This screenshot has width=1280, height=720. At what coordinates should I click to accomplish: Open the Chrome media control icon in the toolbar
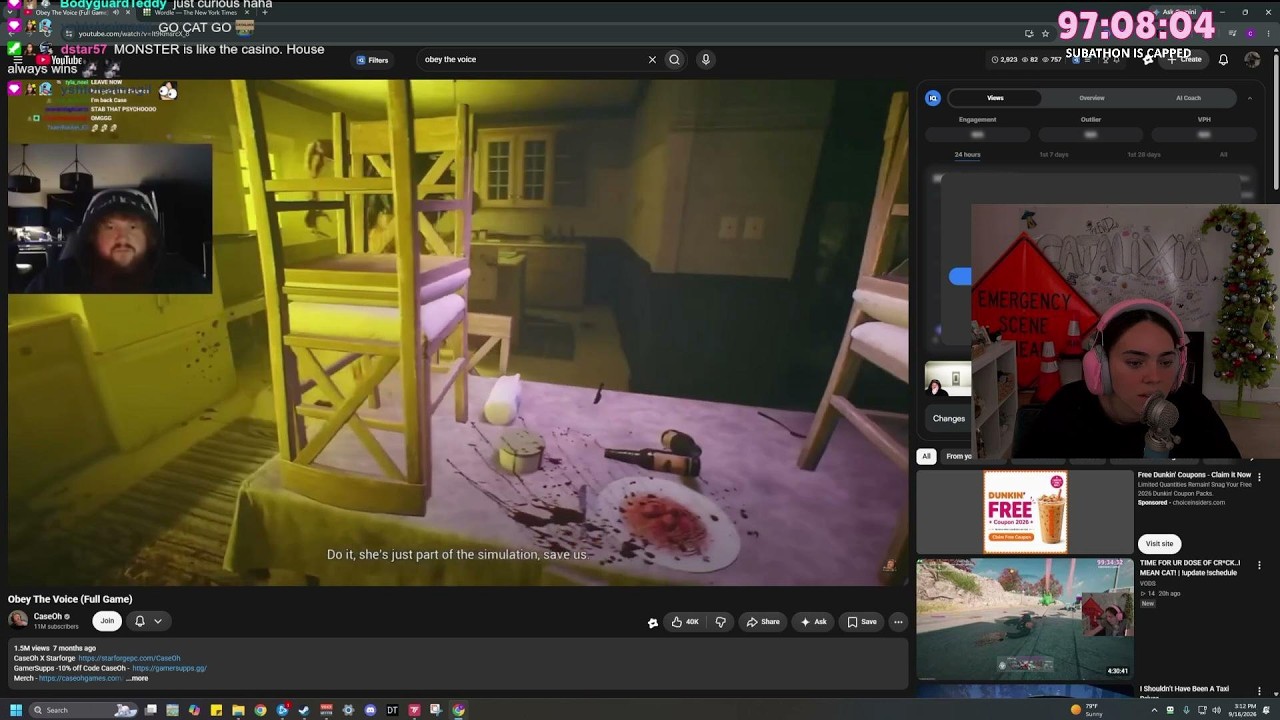(1232, 33)
